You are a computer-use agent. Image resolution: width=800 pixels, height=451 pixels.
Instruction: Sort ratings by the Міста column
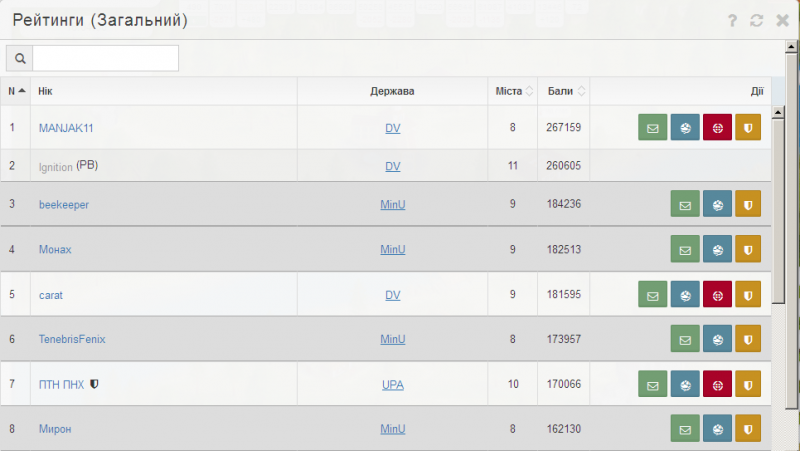(x=515, y=91)
